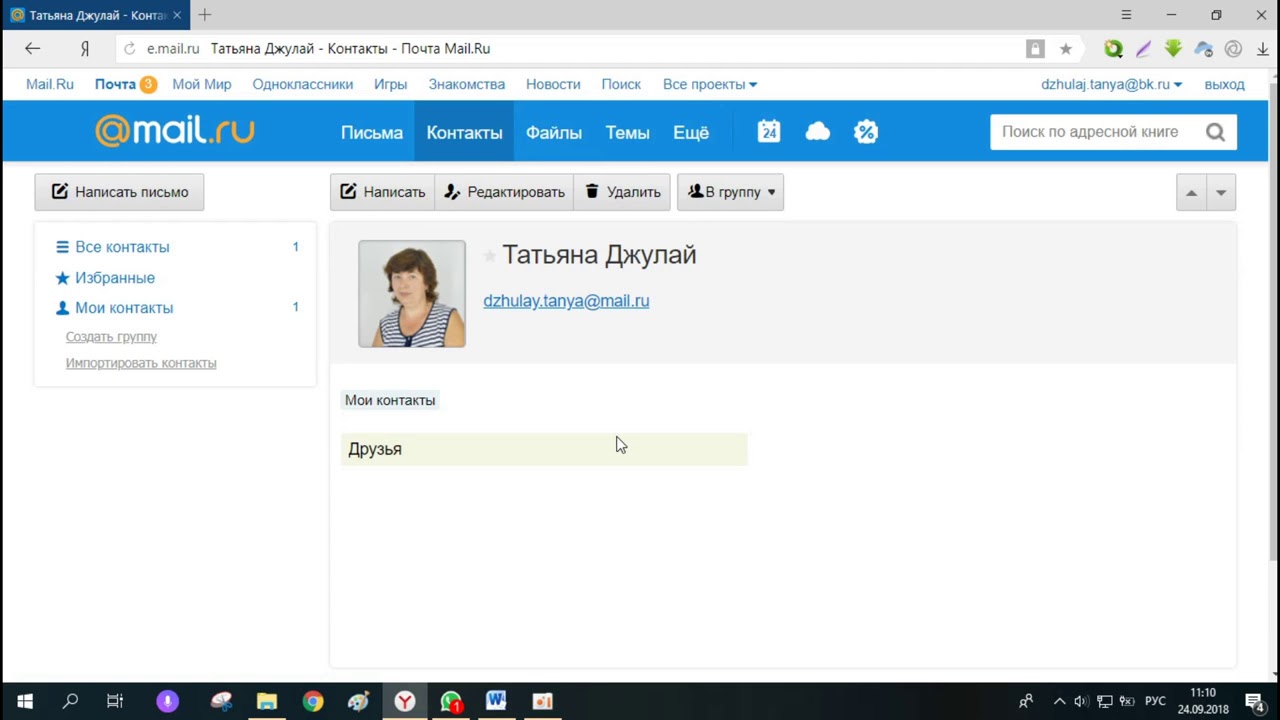Open the Файлы tab
Screen dimensions: 1280x720
pyautogui.click(x=554, y=132)
